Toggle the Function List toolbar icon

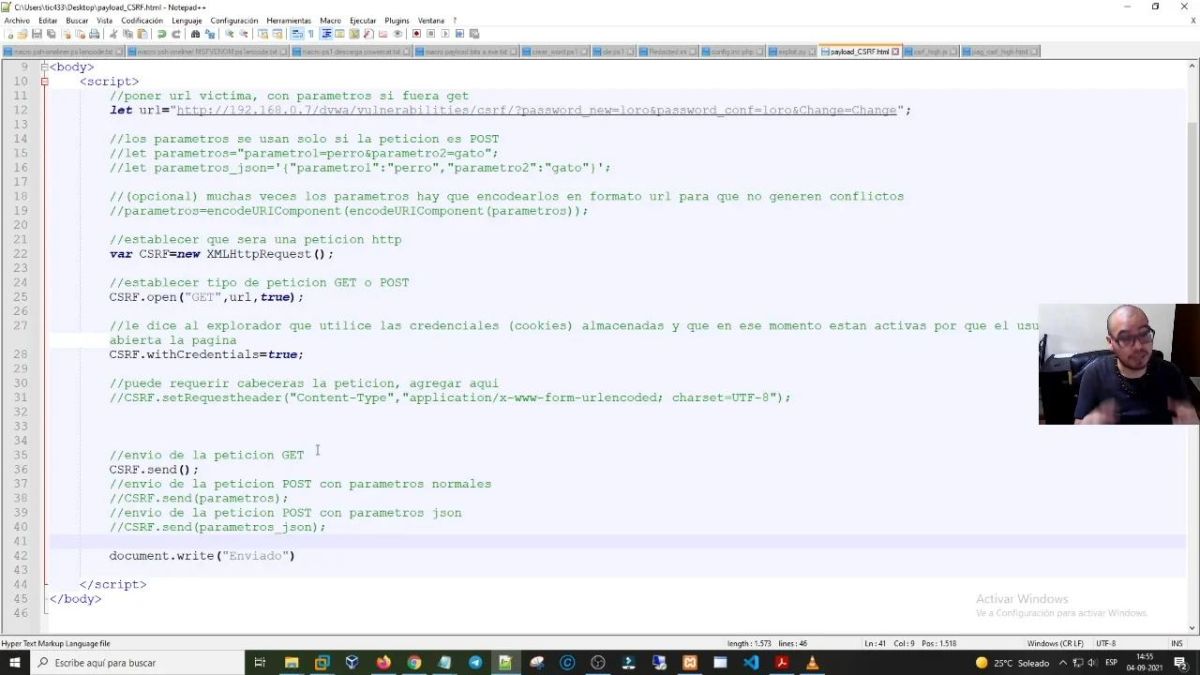pos(368,34)
